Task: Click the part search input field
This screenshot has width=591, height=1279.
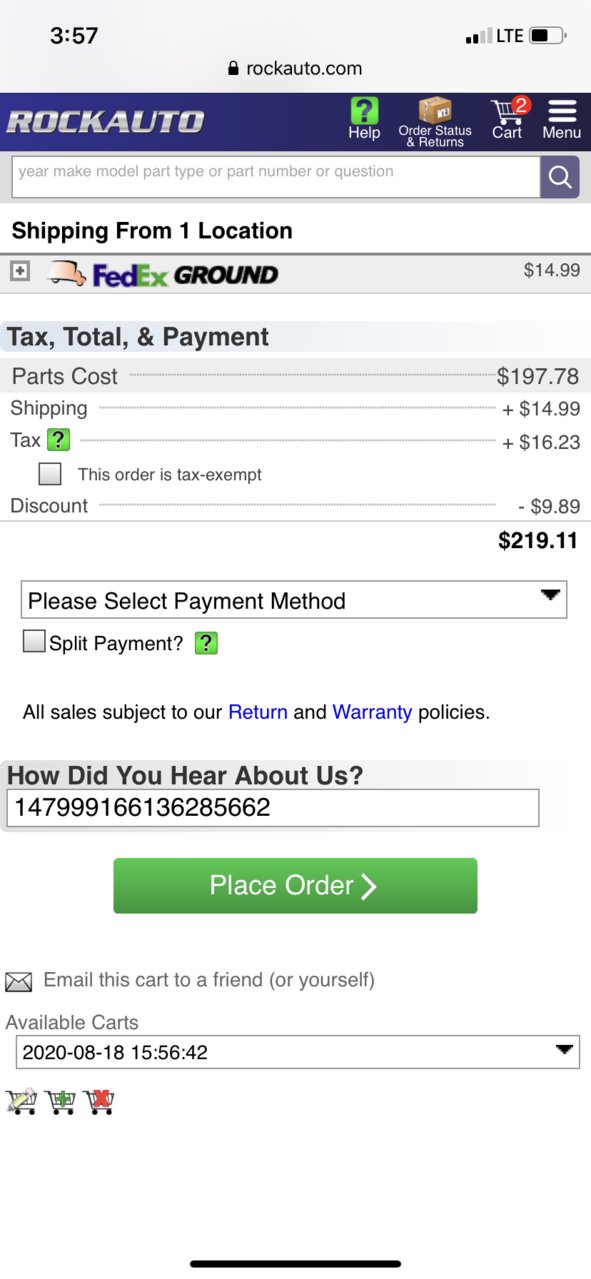Action: click(275, 177)
